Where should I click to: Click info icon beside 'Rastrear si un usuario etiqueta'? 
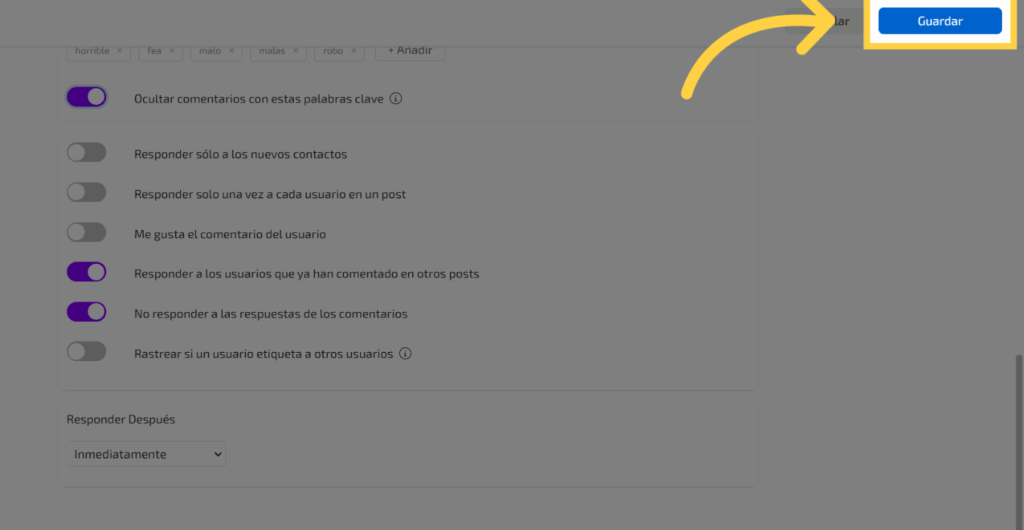tap(406, 354)
